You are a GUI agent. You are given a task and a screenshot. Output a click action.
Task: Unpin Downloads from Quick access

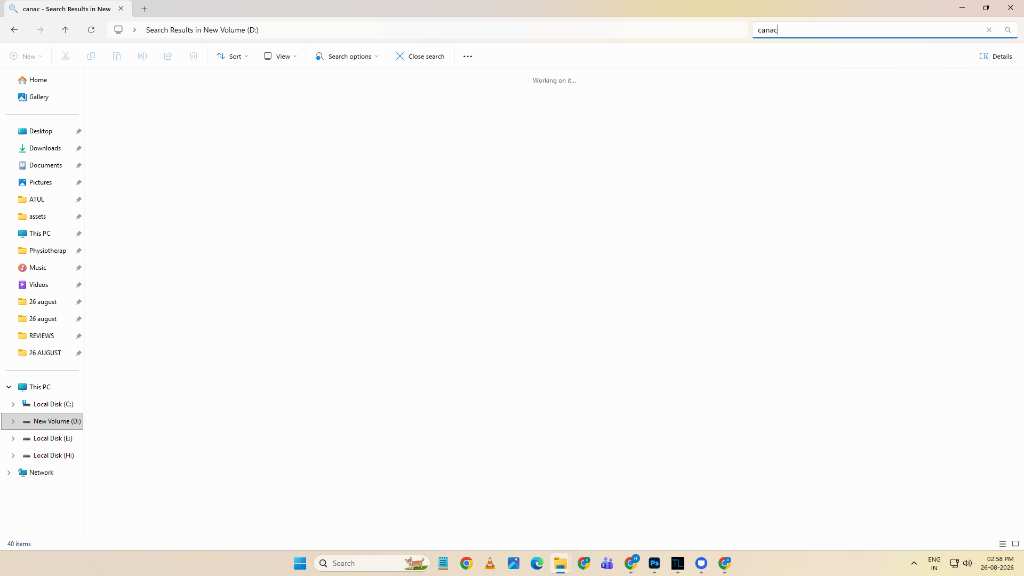coord(78,148)
